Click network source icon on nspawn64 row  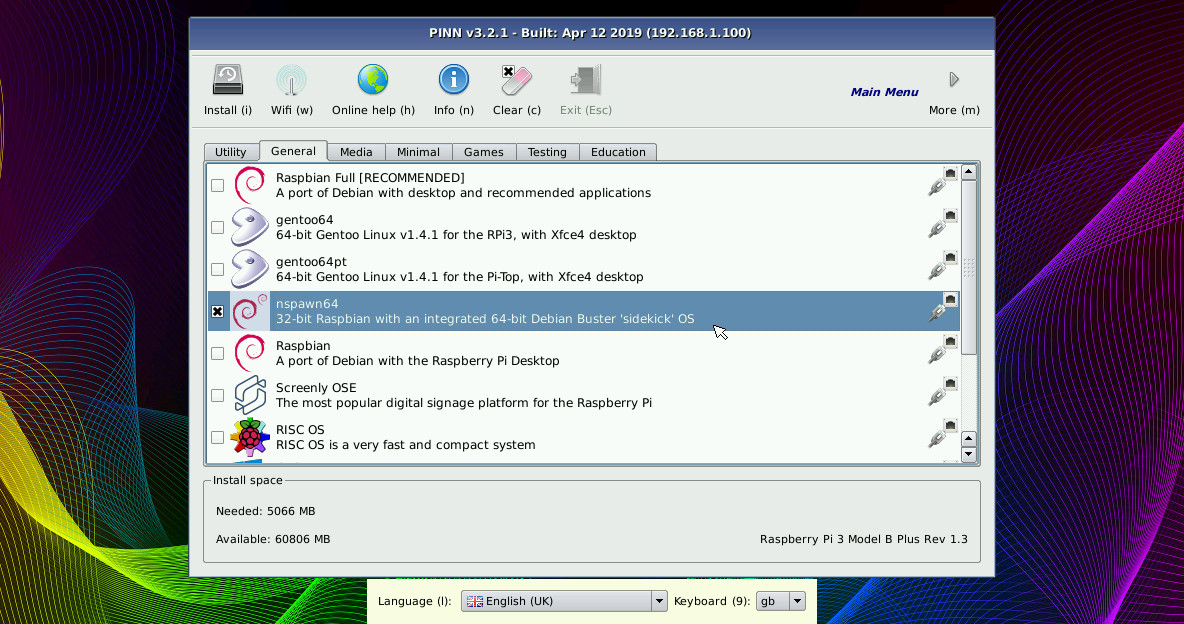click(942, 308)
